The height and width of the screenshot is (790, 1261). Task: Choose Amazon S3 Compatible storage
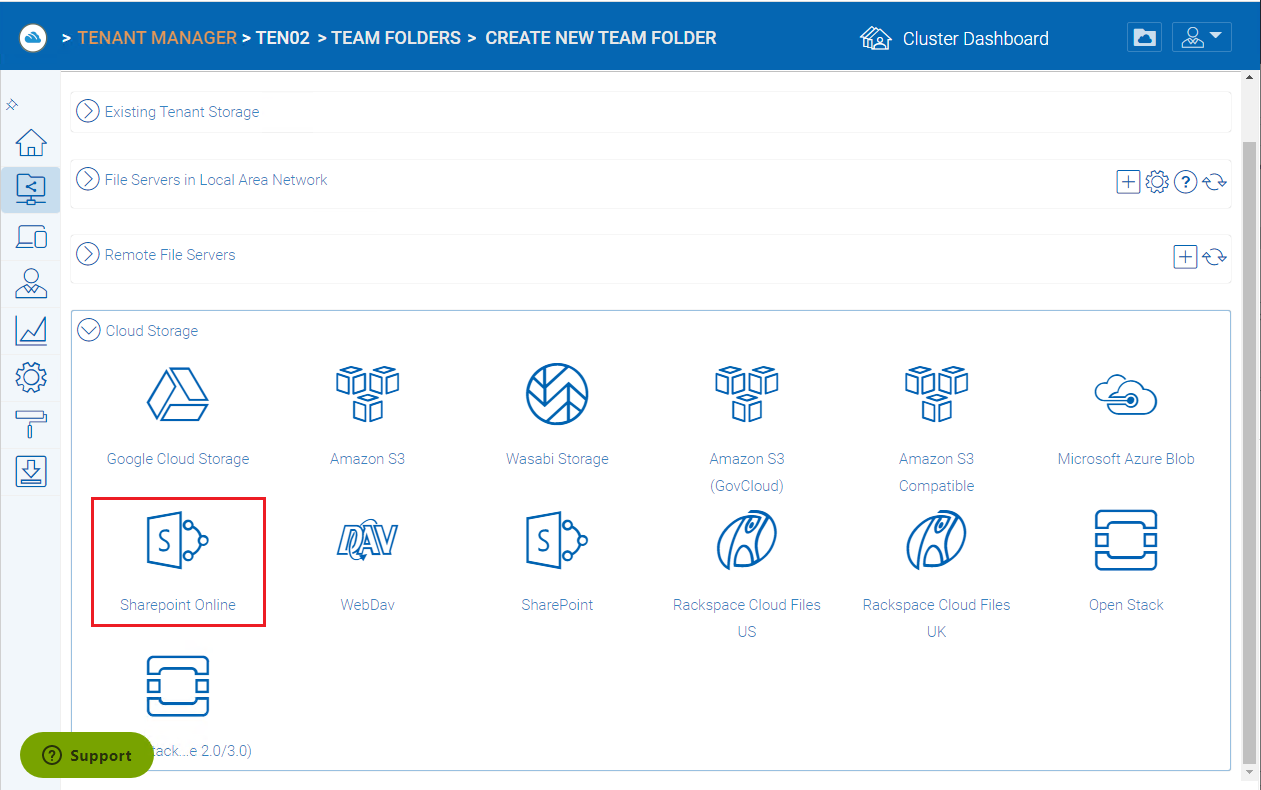(936, 393)
